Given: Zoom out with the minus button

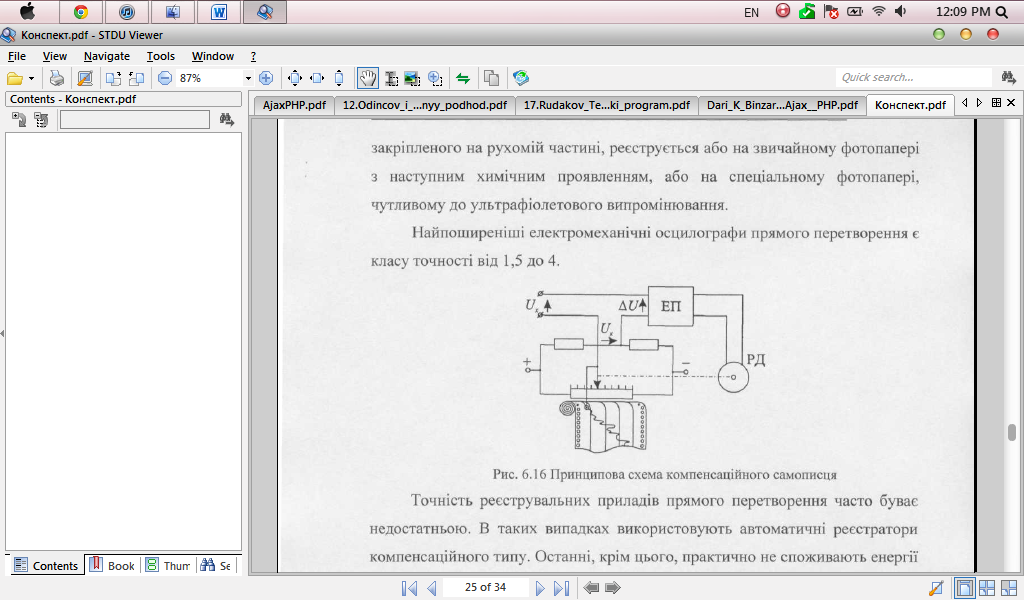Looking at the screenshot, I should [165, 78].
